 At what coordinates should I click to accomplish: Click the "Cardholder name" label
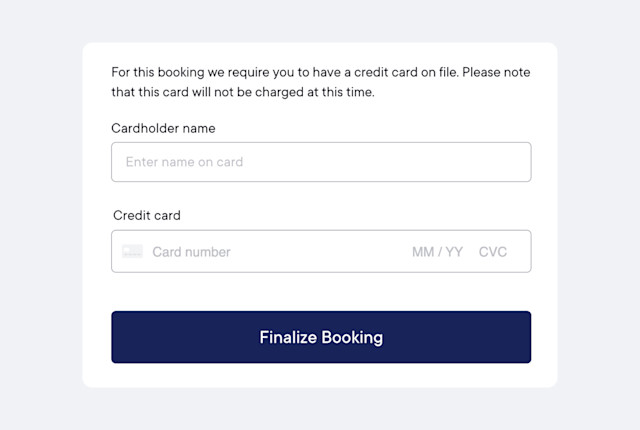point(163,128)
